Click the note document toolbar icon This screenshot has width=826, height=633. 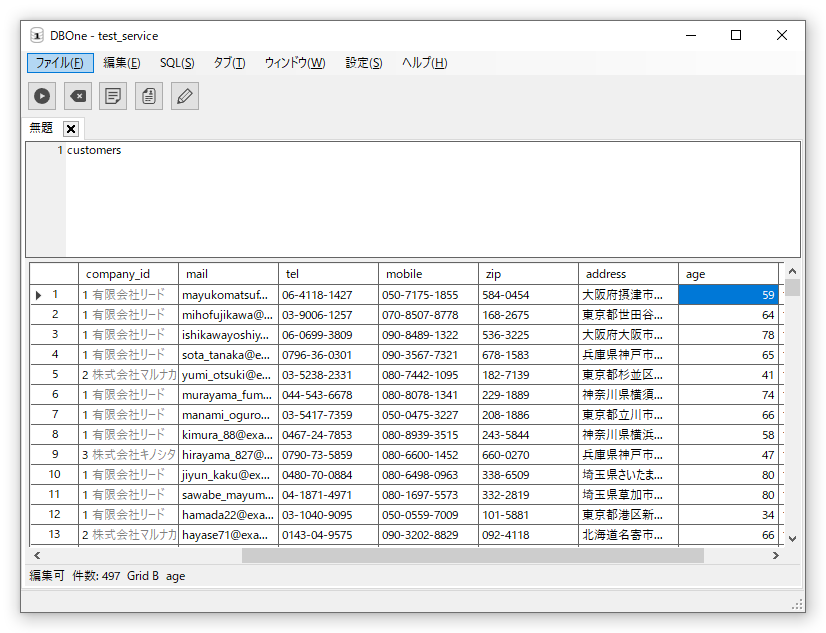114,96
